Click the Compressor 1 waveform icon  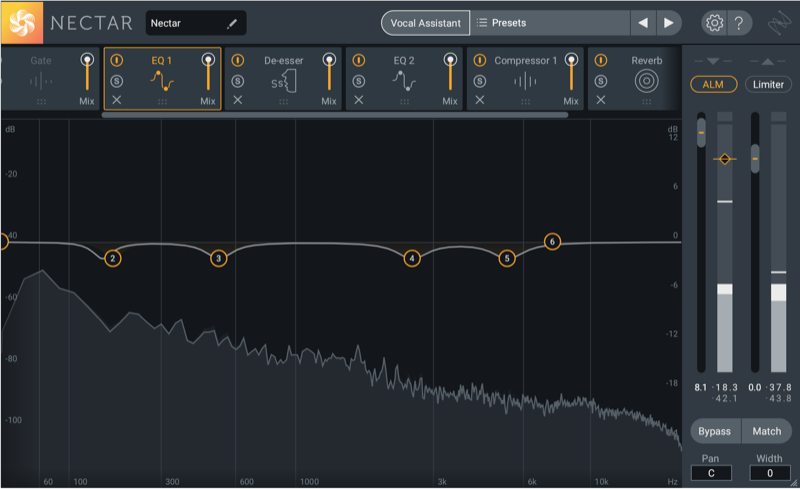click(525, 81)
